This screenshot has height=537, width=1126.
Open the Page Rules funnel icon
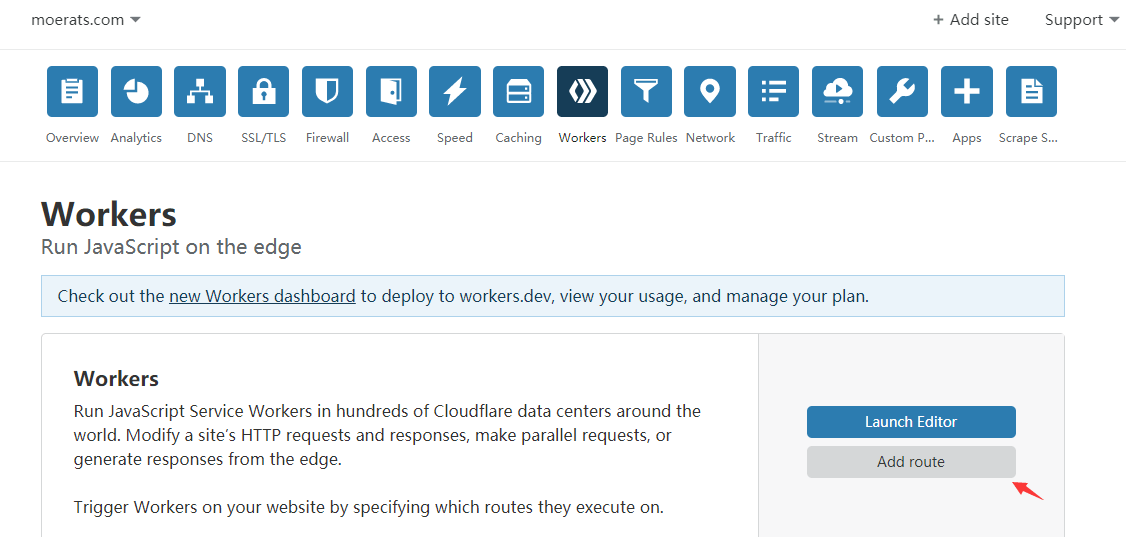646,92
